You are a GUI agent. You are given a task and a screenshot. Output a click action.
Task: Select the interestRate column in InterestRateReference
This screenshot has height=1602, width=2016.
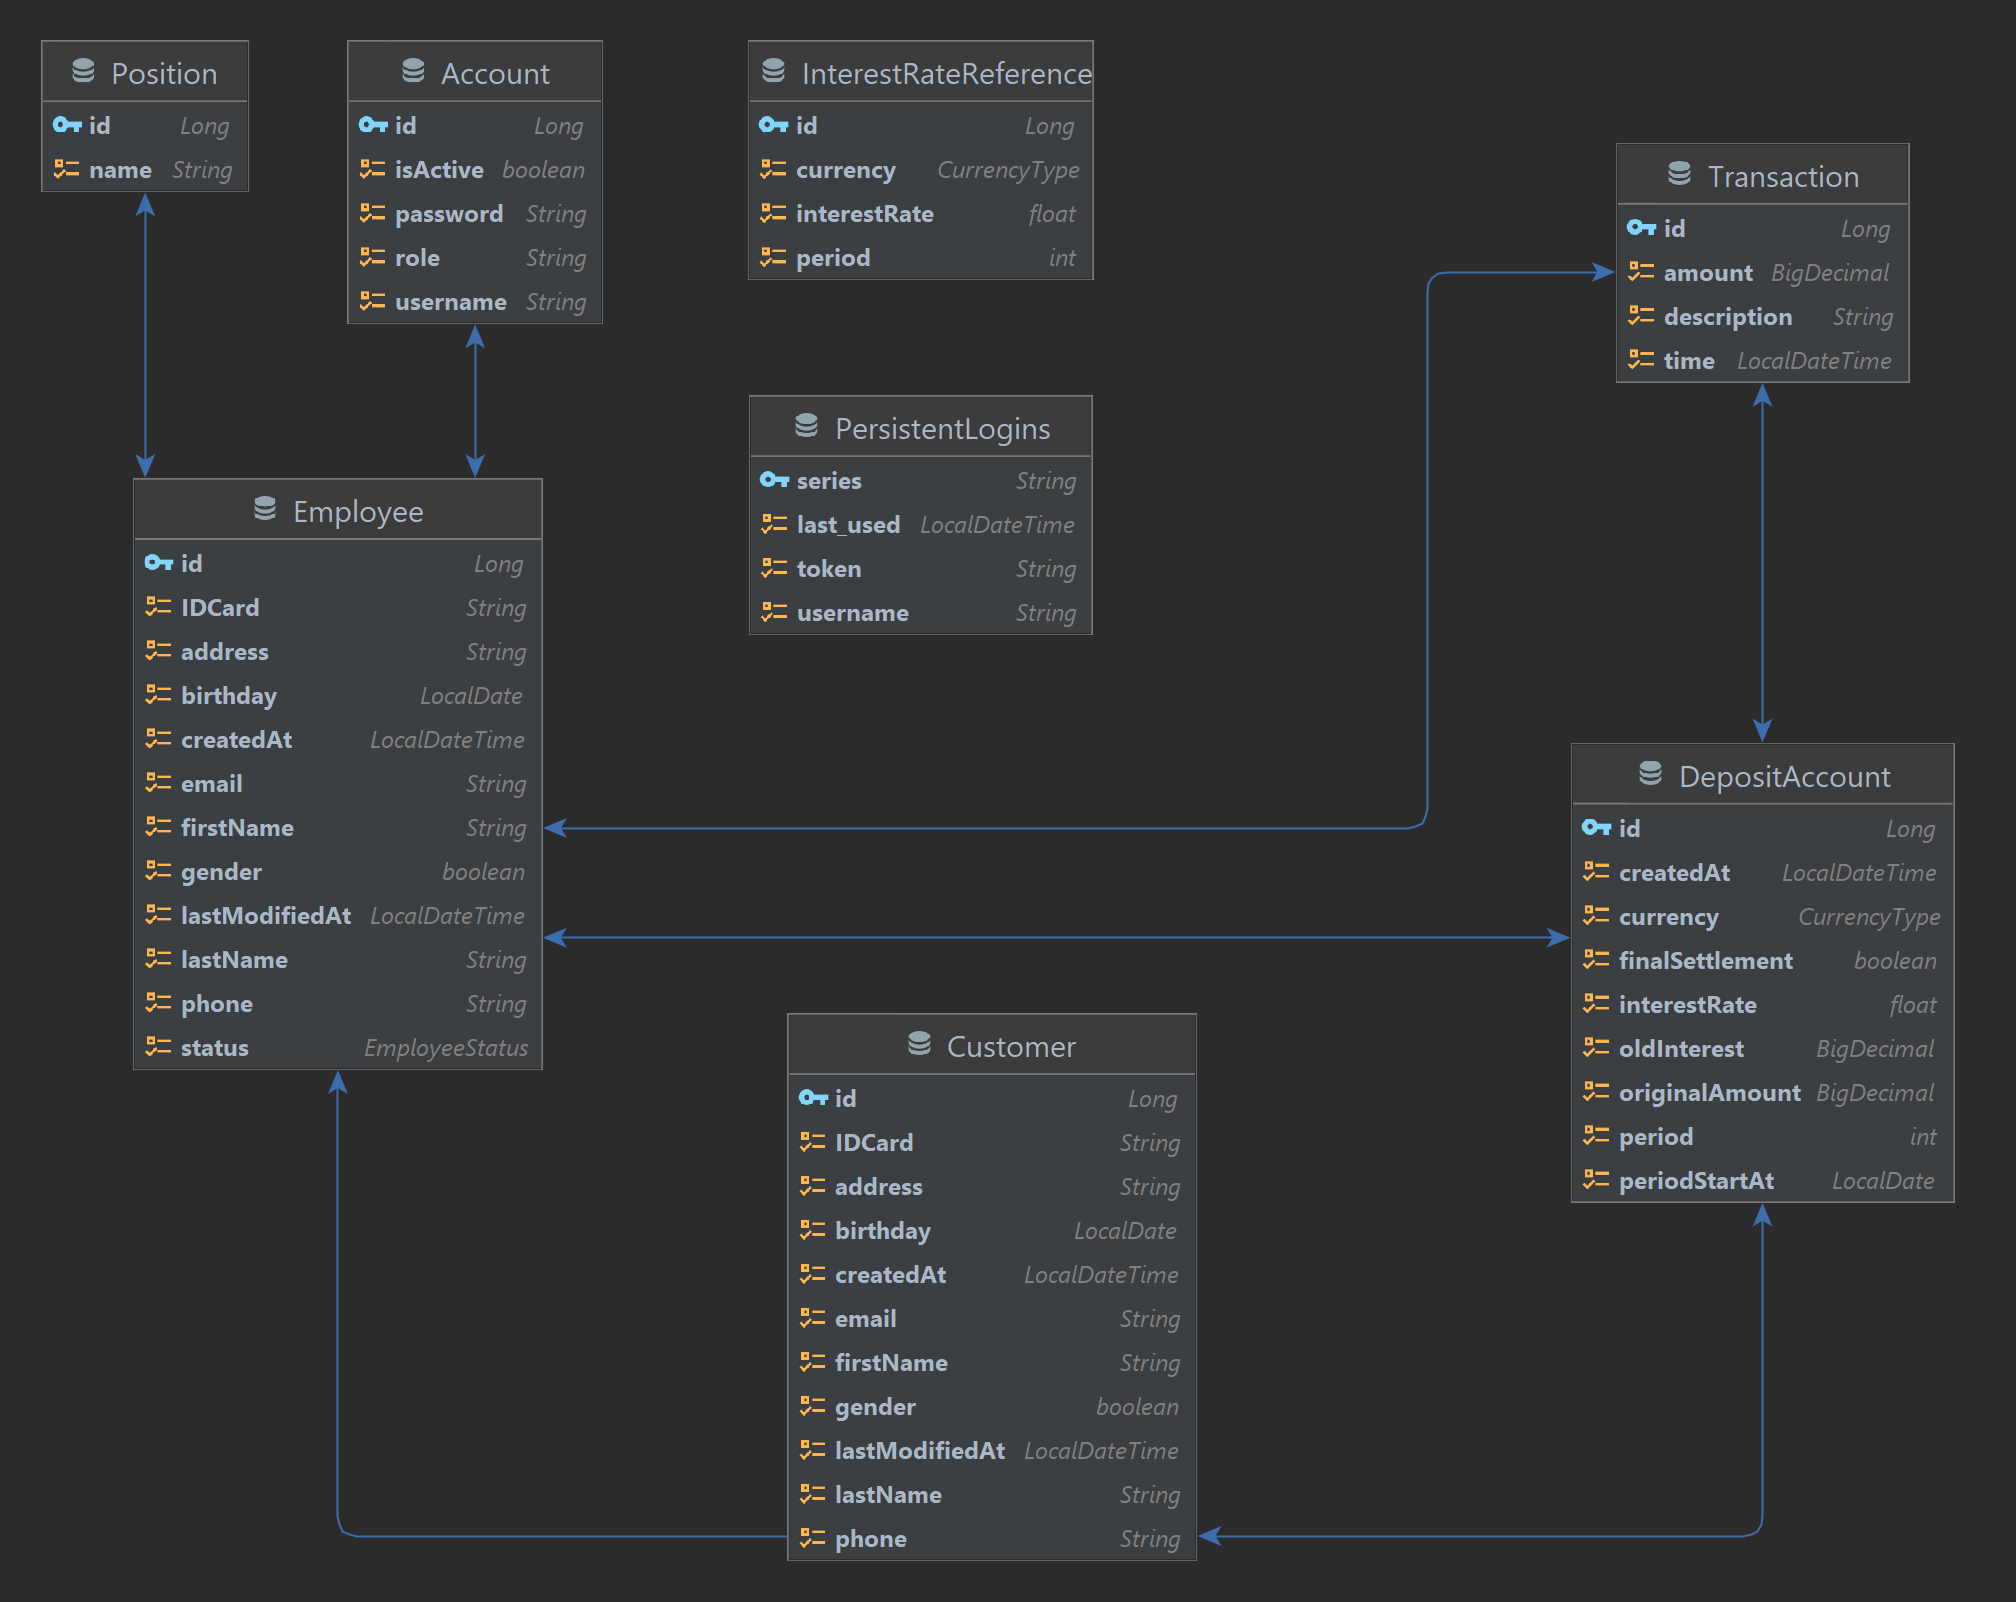point(921,213)
